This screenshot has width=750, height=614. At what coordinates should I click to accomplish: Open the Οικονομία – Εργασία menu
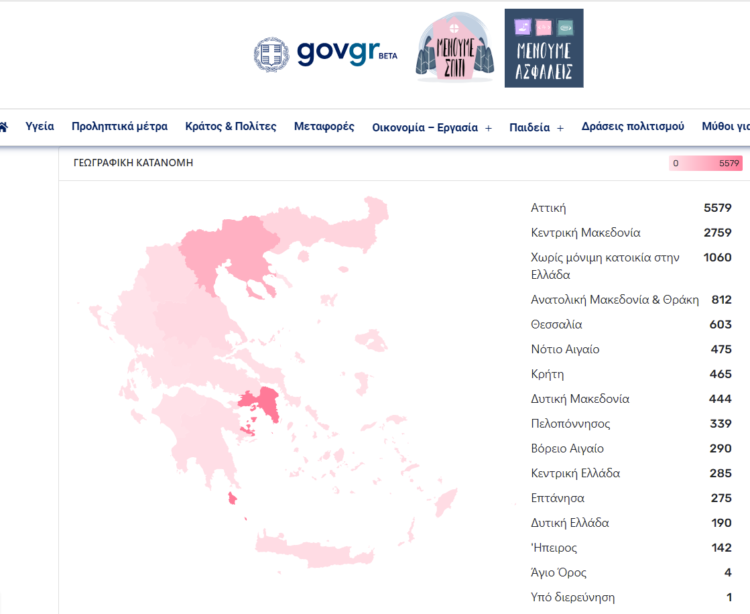point(425,127)
